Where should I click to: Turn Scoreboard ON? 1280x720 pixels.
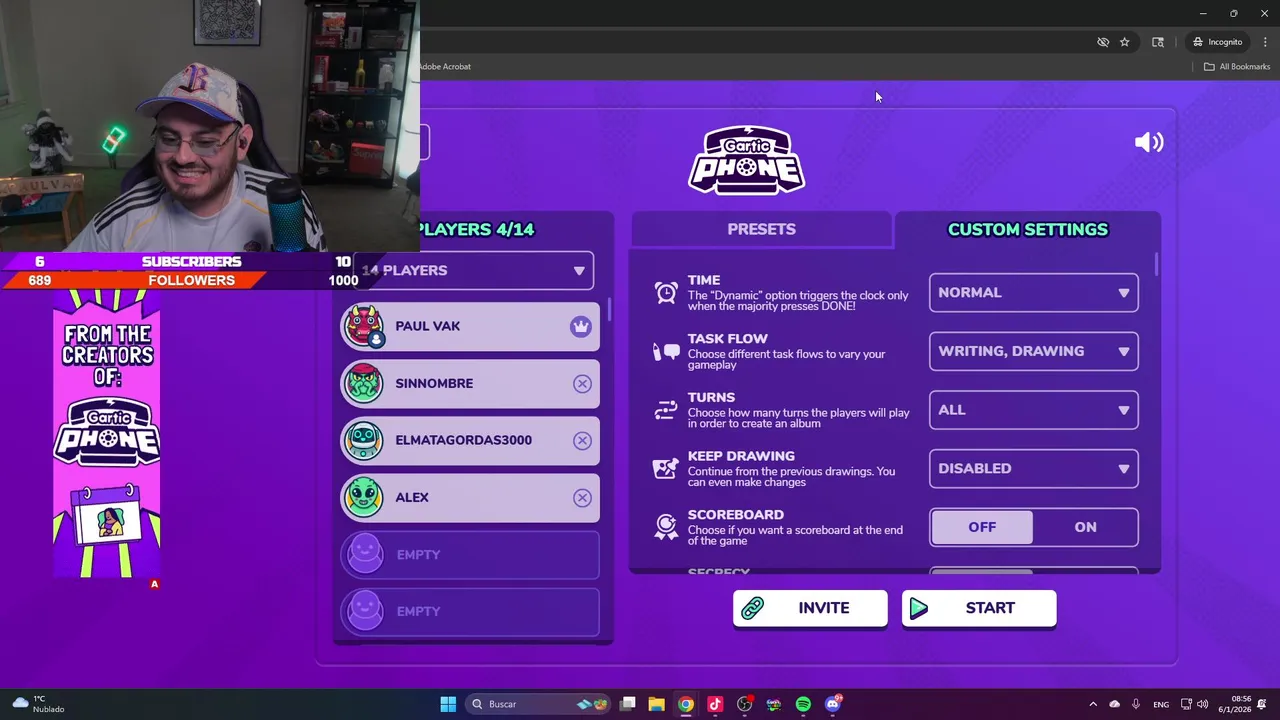tap(1085, 527)
